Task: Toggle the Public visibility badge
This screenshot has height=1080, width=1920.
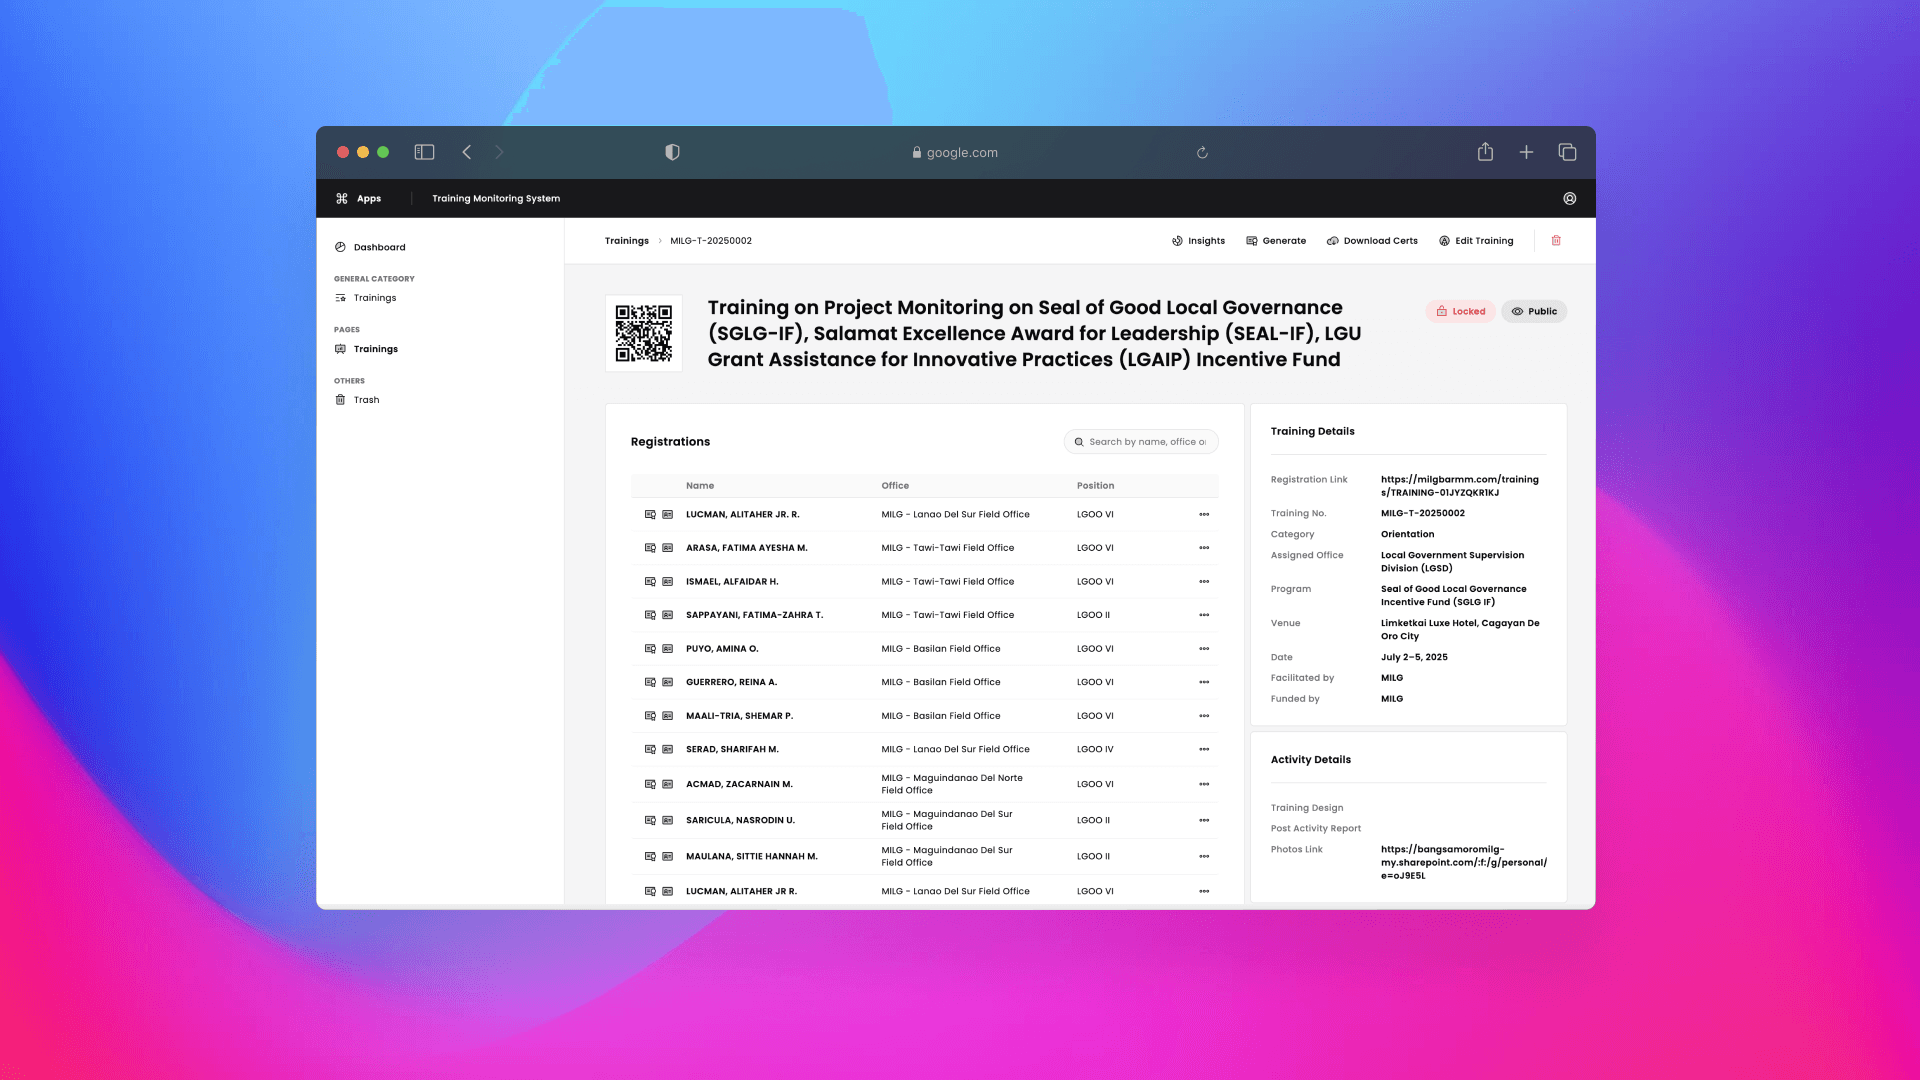Action: click(x=1534, y=312)
